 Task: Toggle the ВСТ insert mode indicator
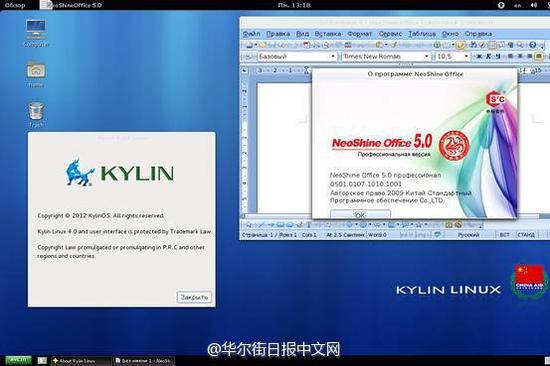504,235
